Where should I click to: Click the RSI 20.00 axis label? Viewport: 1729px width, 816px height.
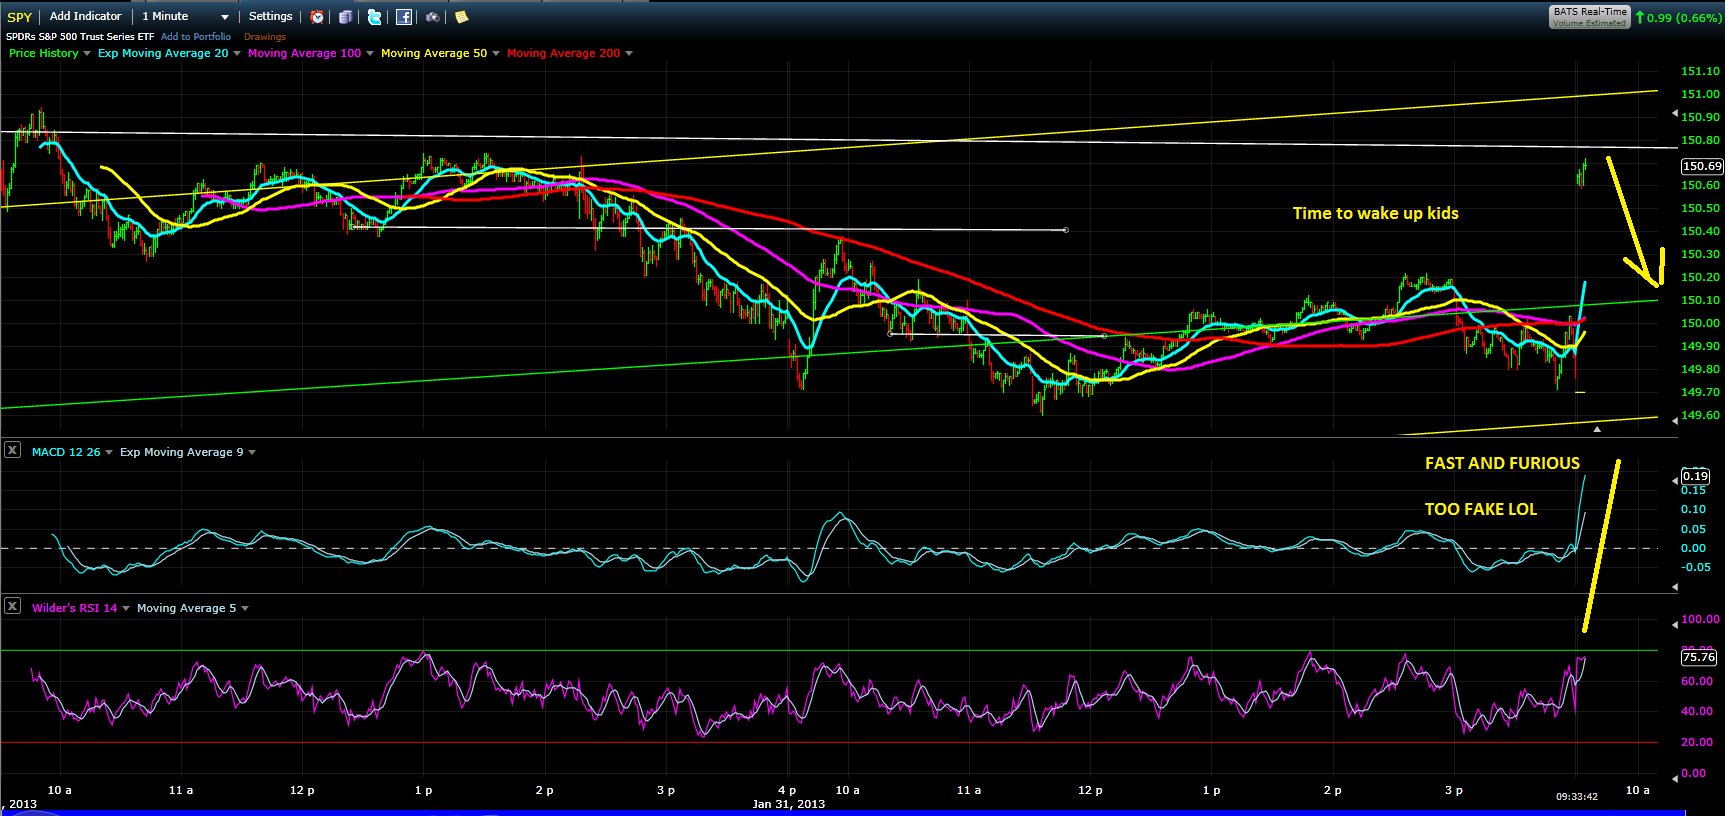click(x=1697, y=742)
